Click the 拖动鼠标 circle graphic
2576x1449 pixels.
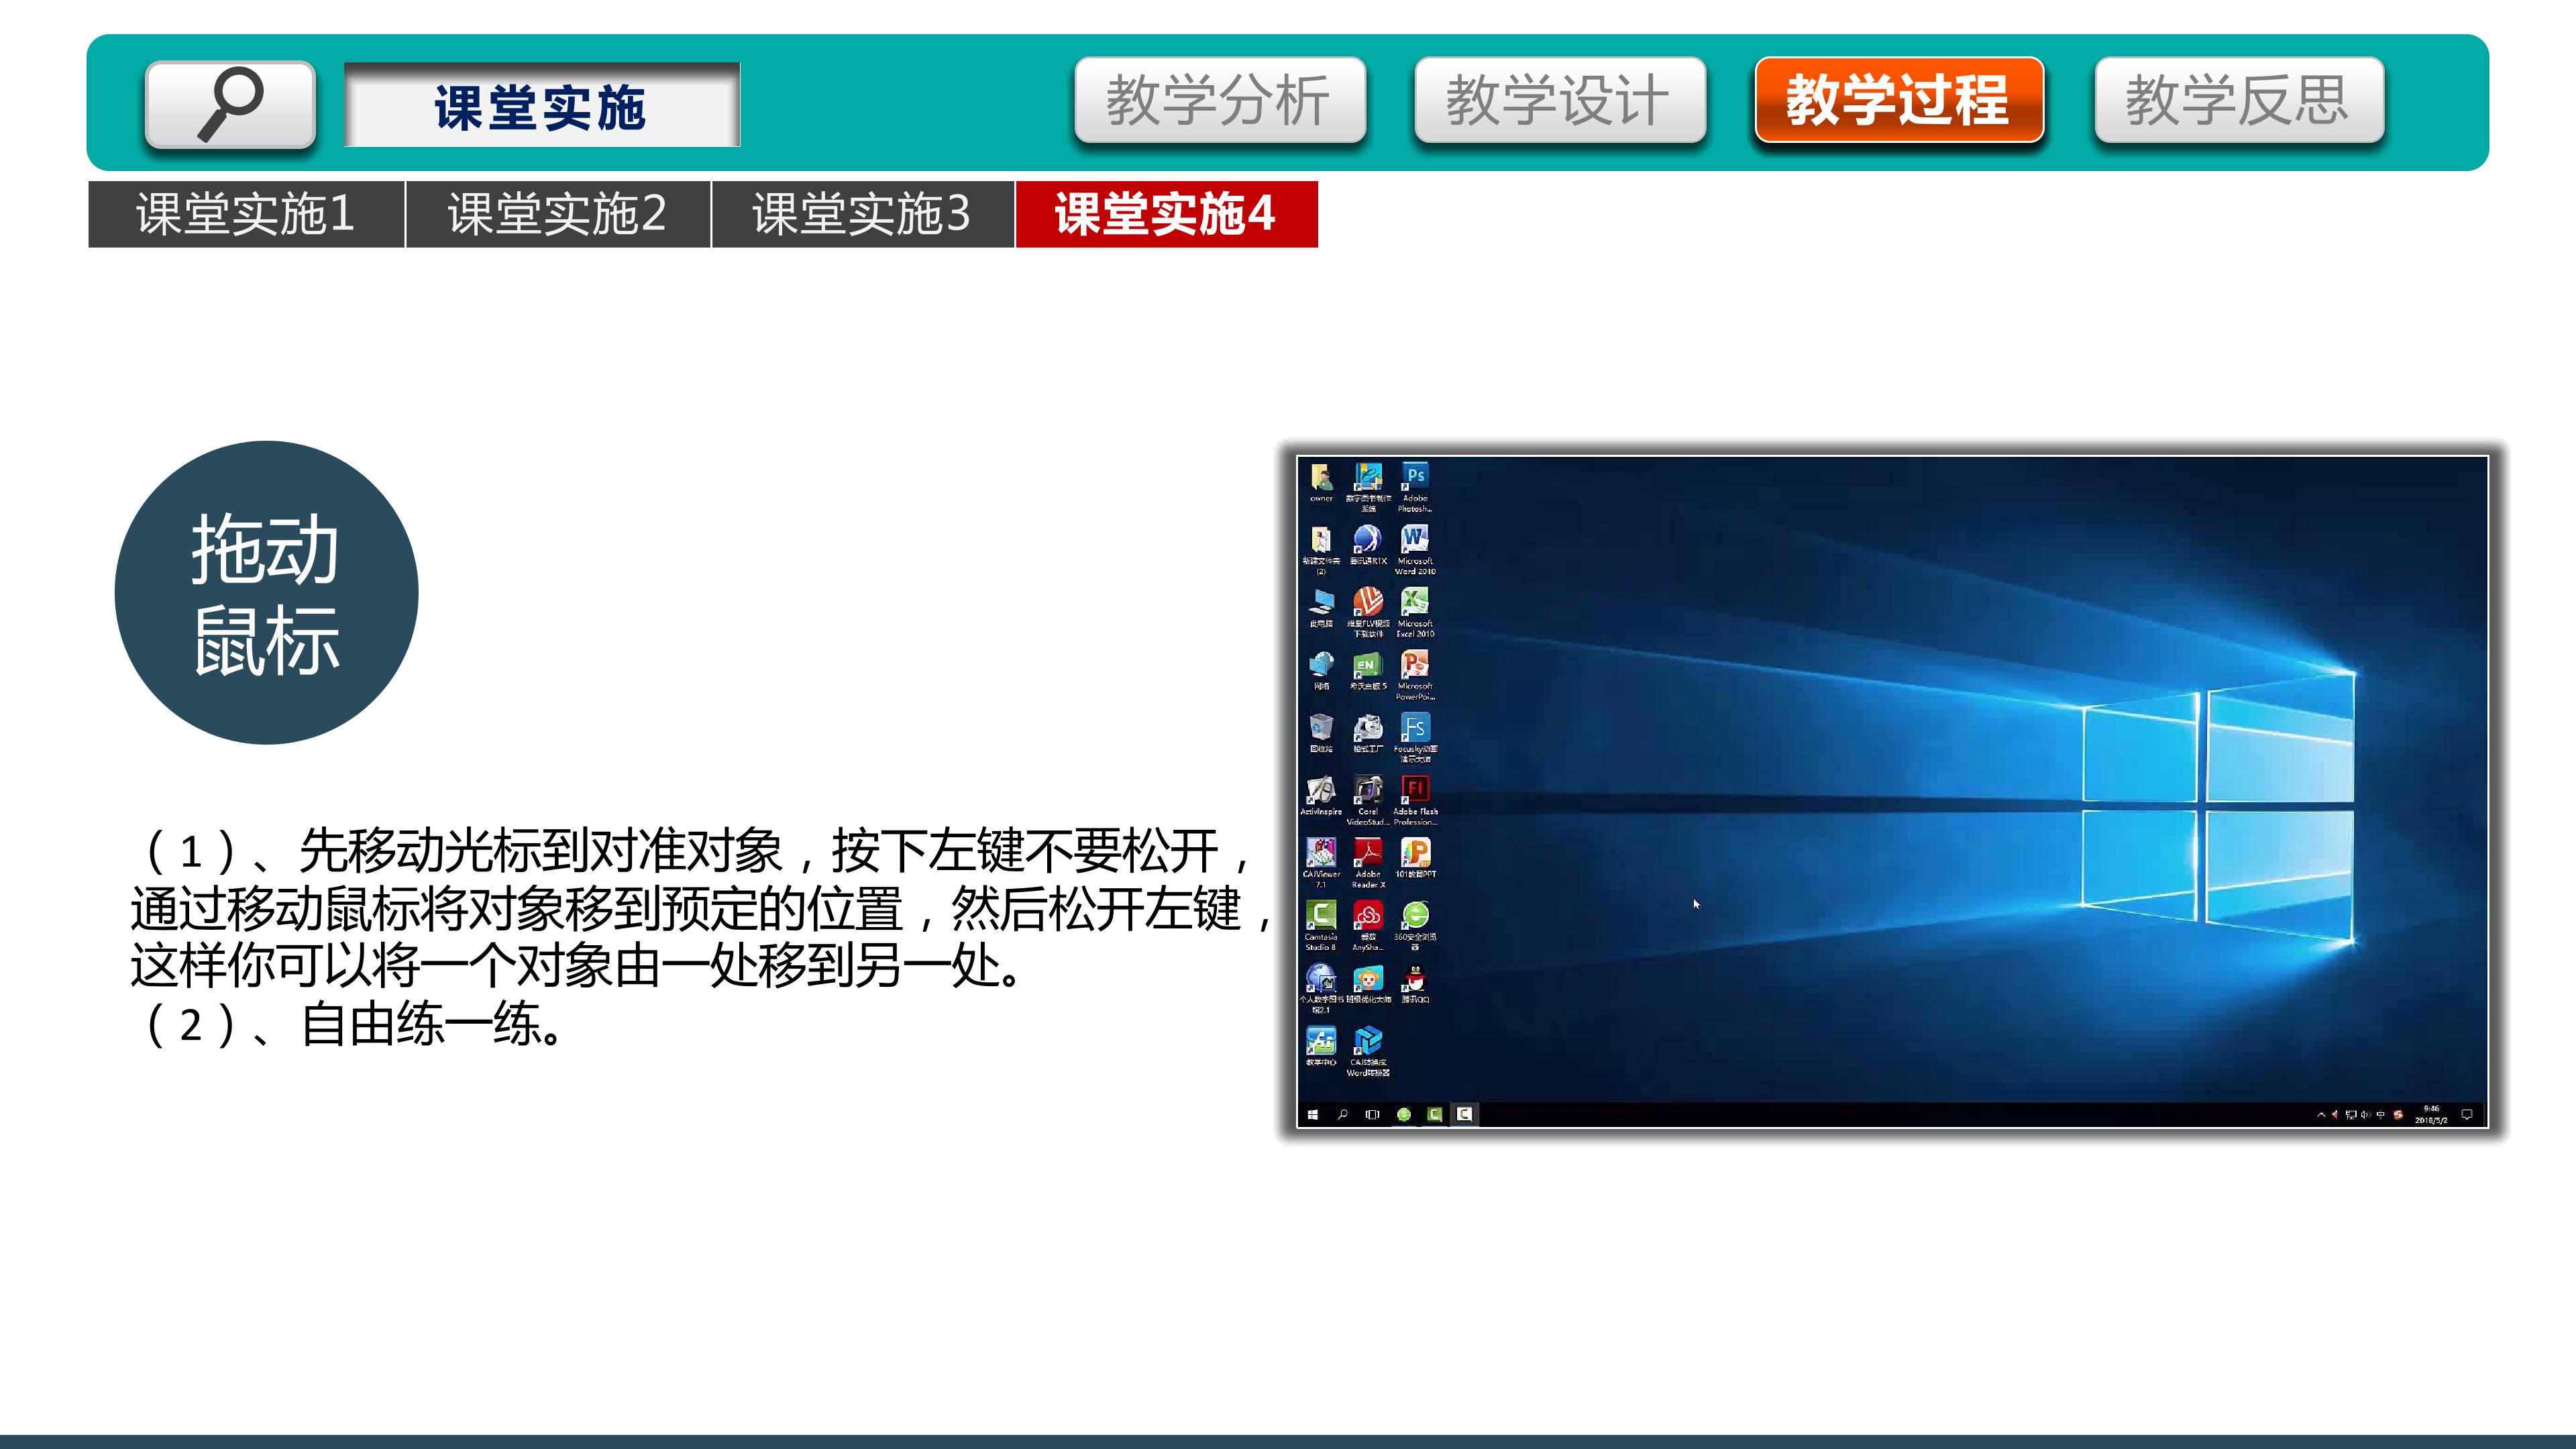tap(266, 592)
